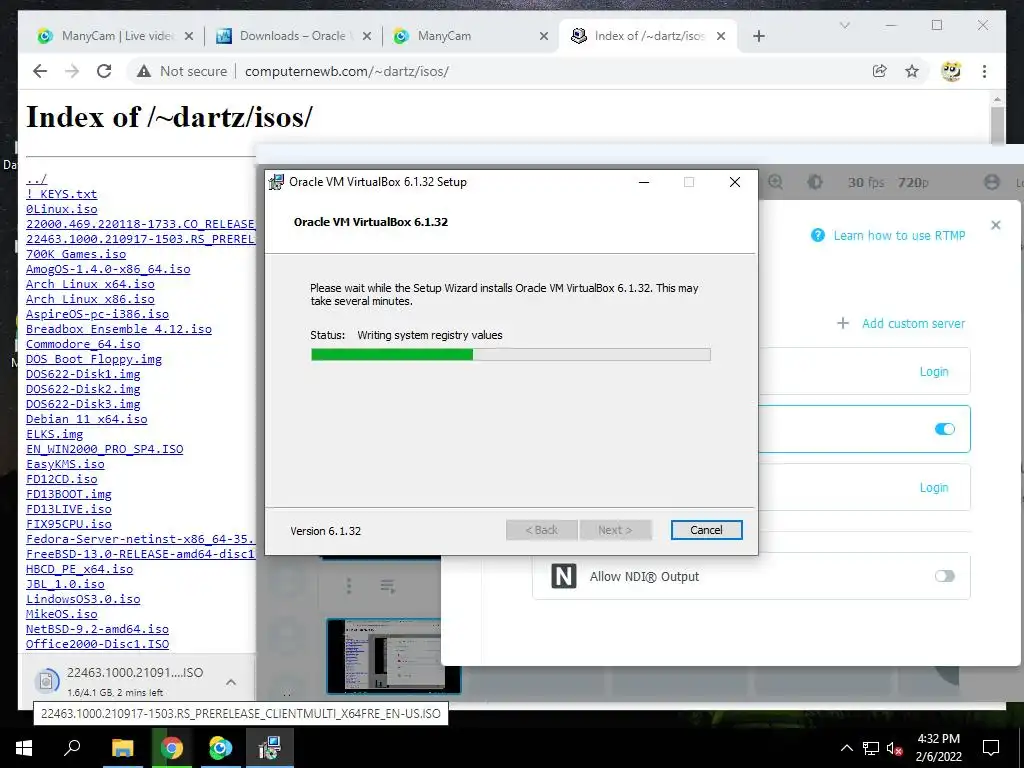Download 700K_Games.iso
The height and width of the screenshot is (768, 1024).
pos(76,254)
